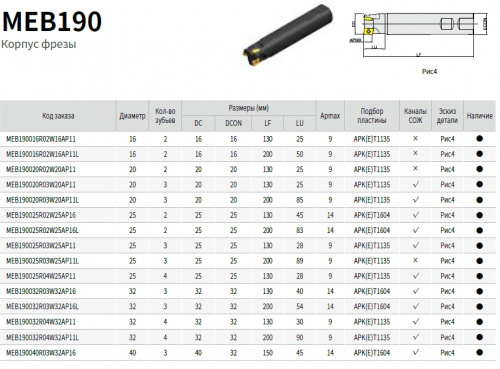Click LU value 90 in MEB190032R04W32AP11L row
Image resolution: width=500 pixels, height=369 pixels.
click(300, 338)
